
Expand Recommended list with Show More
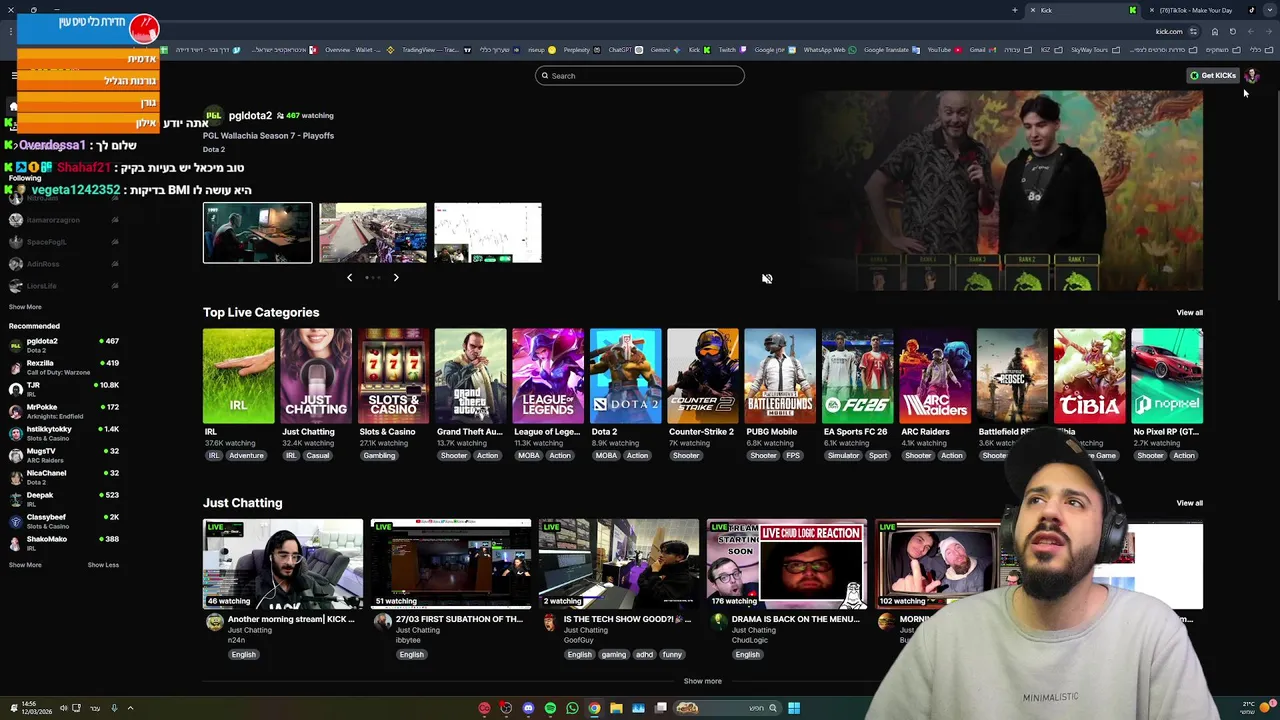coord(25,565)
